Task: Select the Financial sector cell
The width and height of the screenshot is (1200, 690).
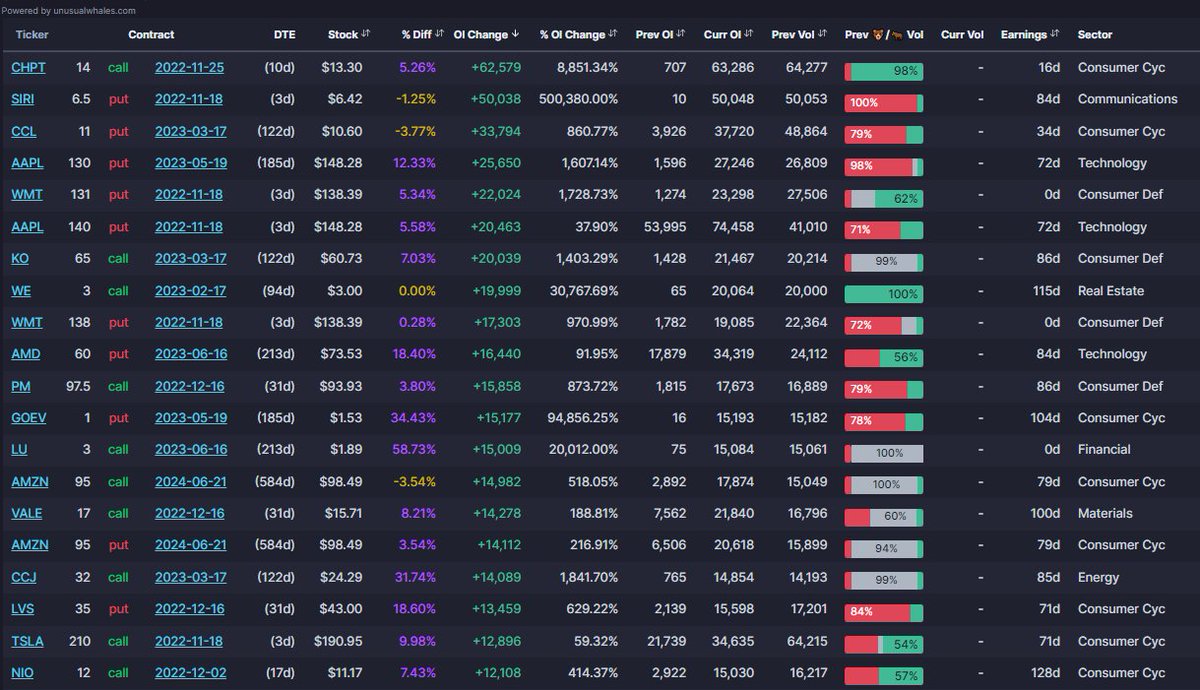Action: (1104, 450)
